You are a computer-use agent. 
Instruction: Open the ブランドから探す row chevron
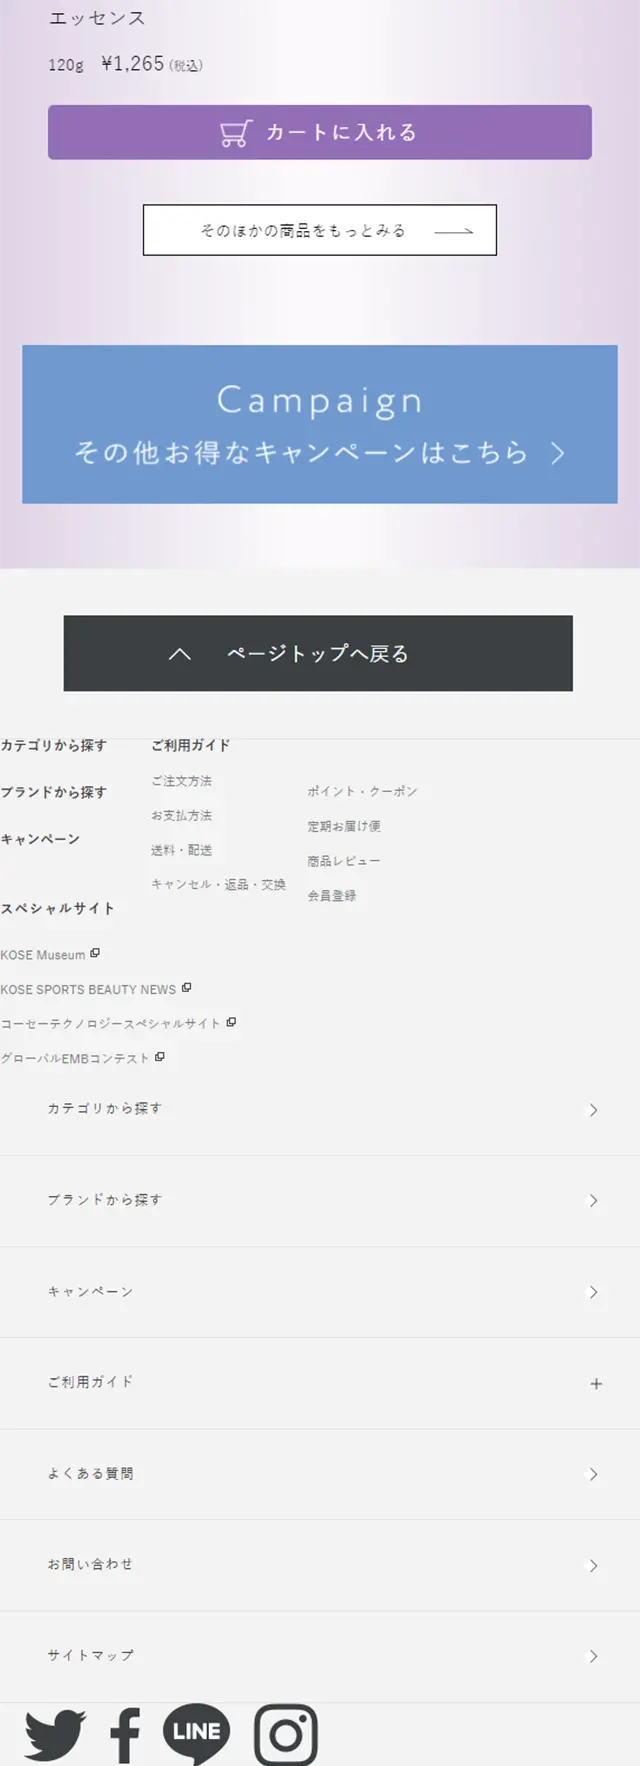click(x=594, y=1200)
